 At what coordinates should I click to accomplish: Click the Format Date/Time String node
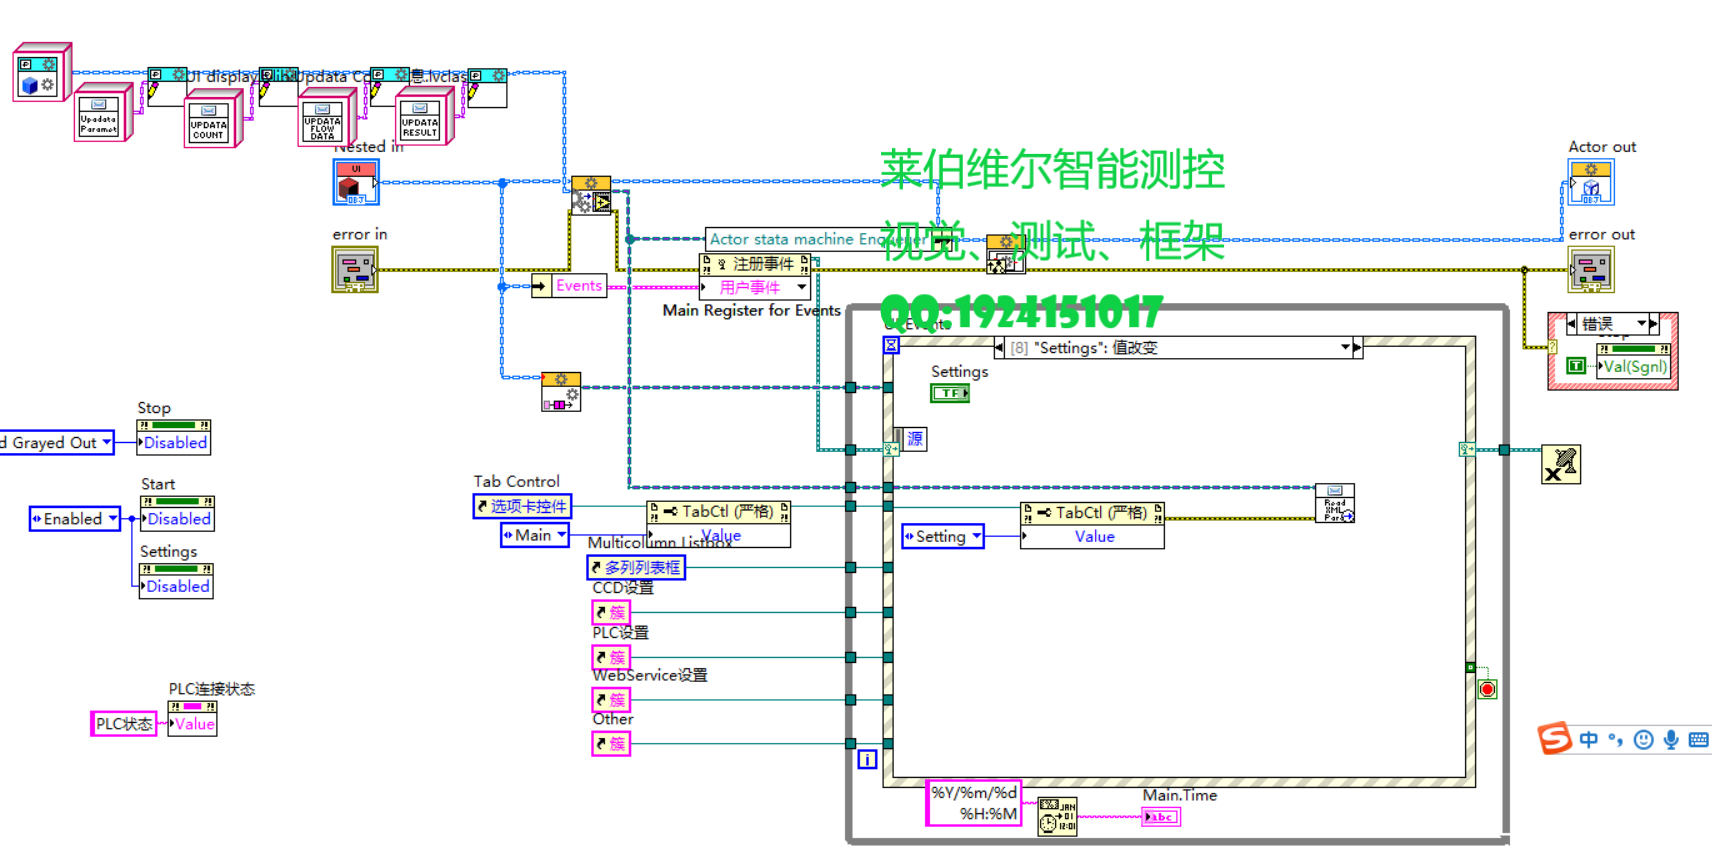(x=1057, y=816)
